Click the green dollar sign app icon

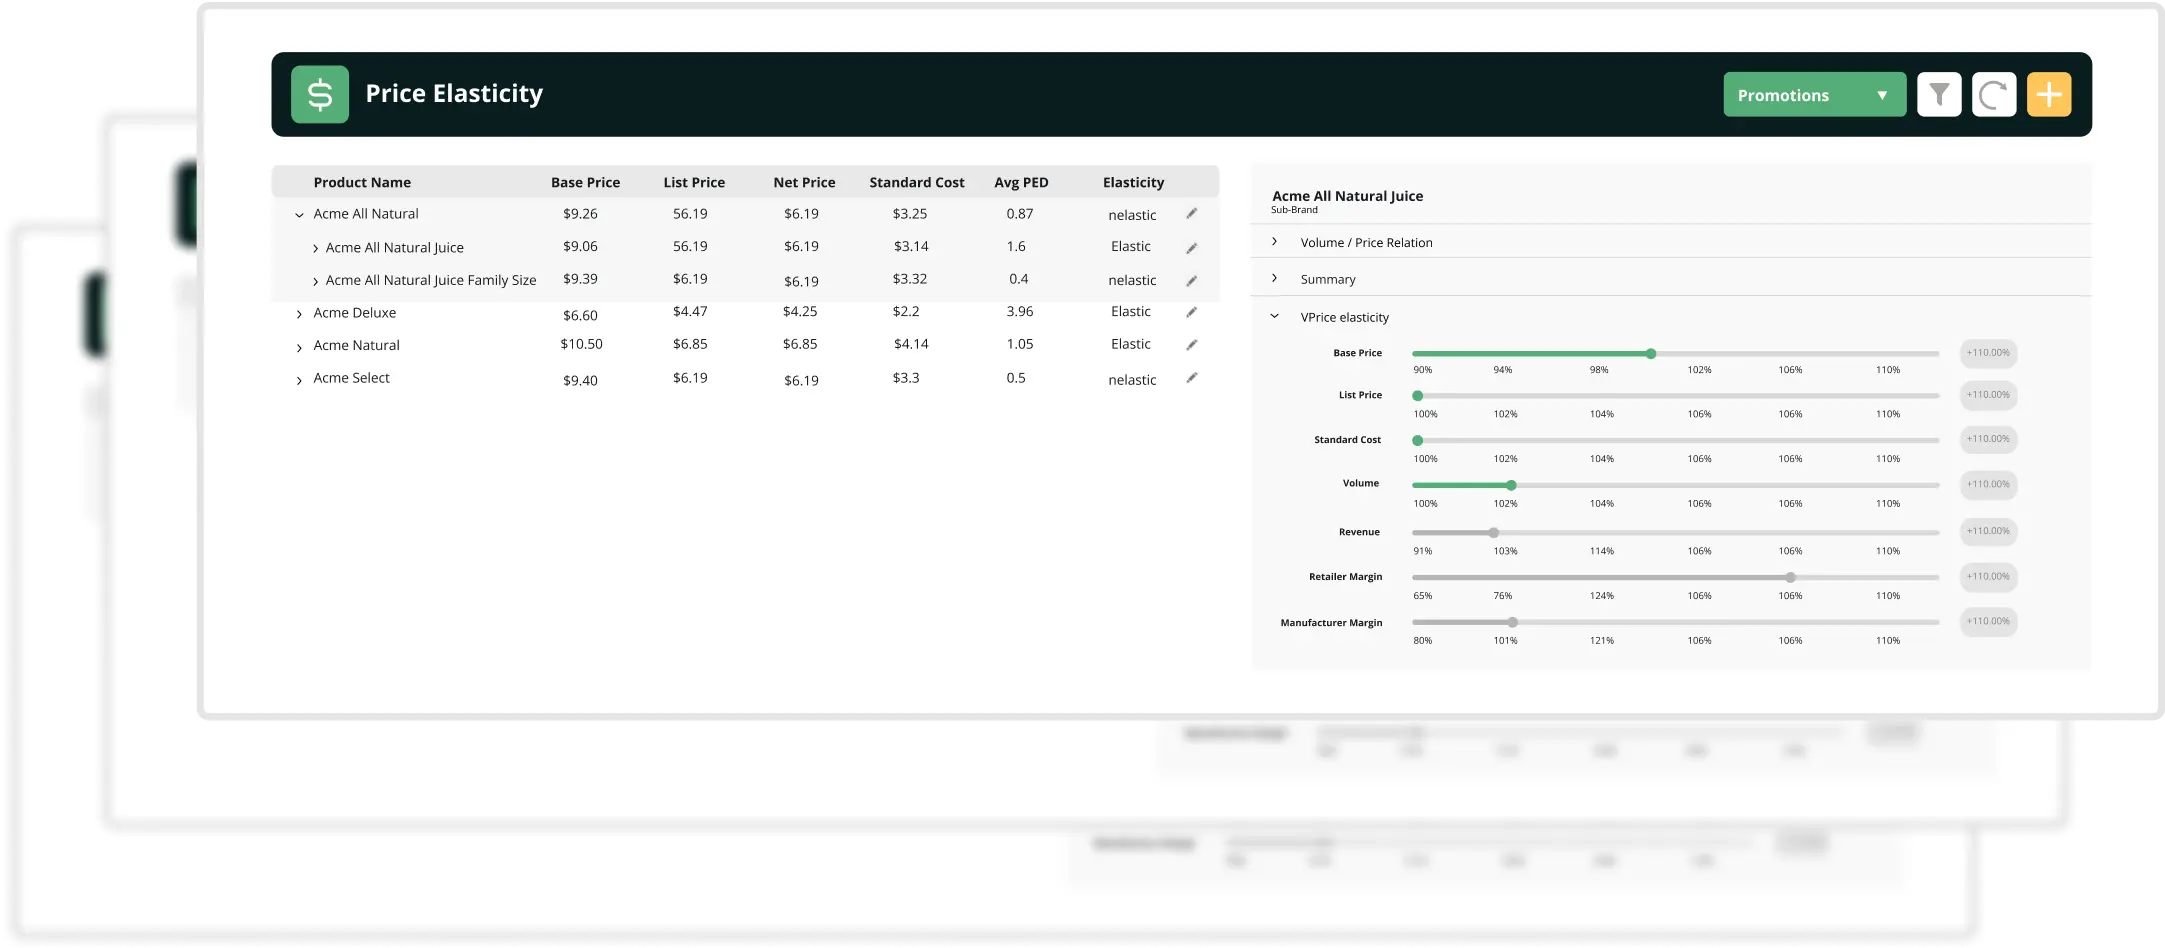tap(320, 94)
